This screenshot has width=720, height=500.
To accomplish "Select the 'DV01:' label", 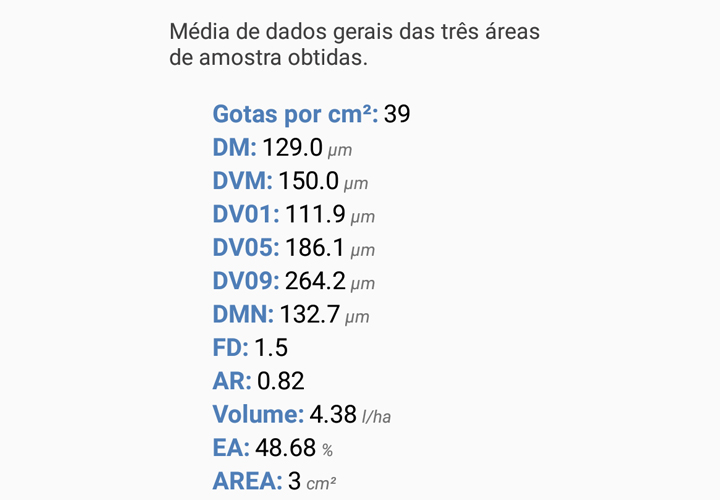I will click(246, 214).
